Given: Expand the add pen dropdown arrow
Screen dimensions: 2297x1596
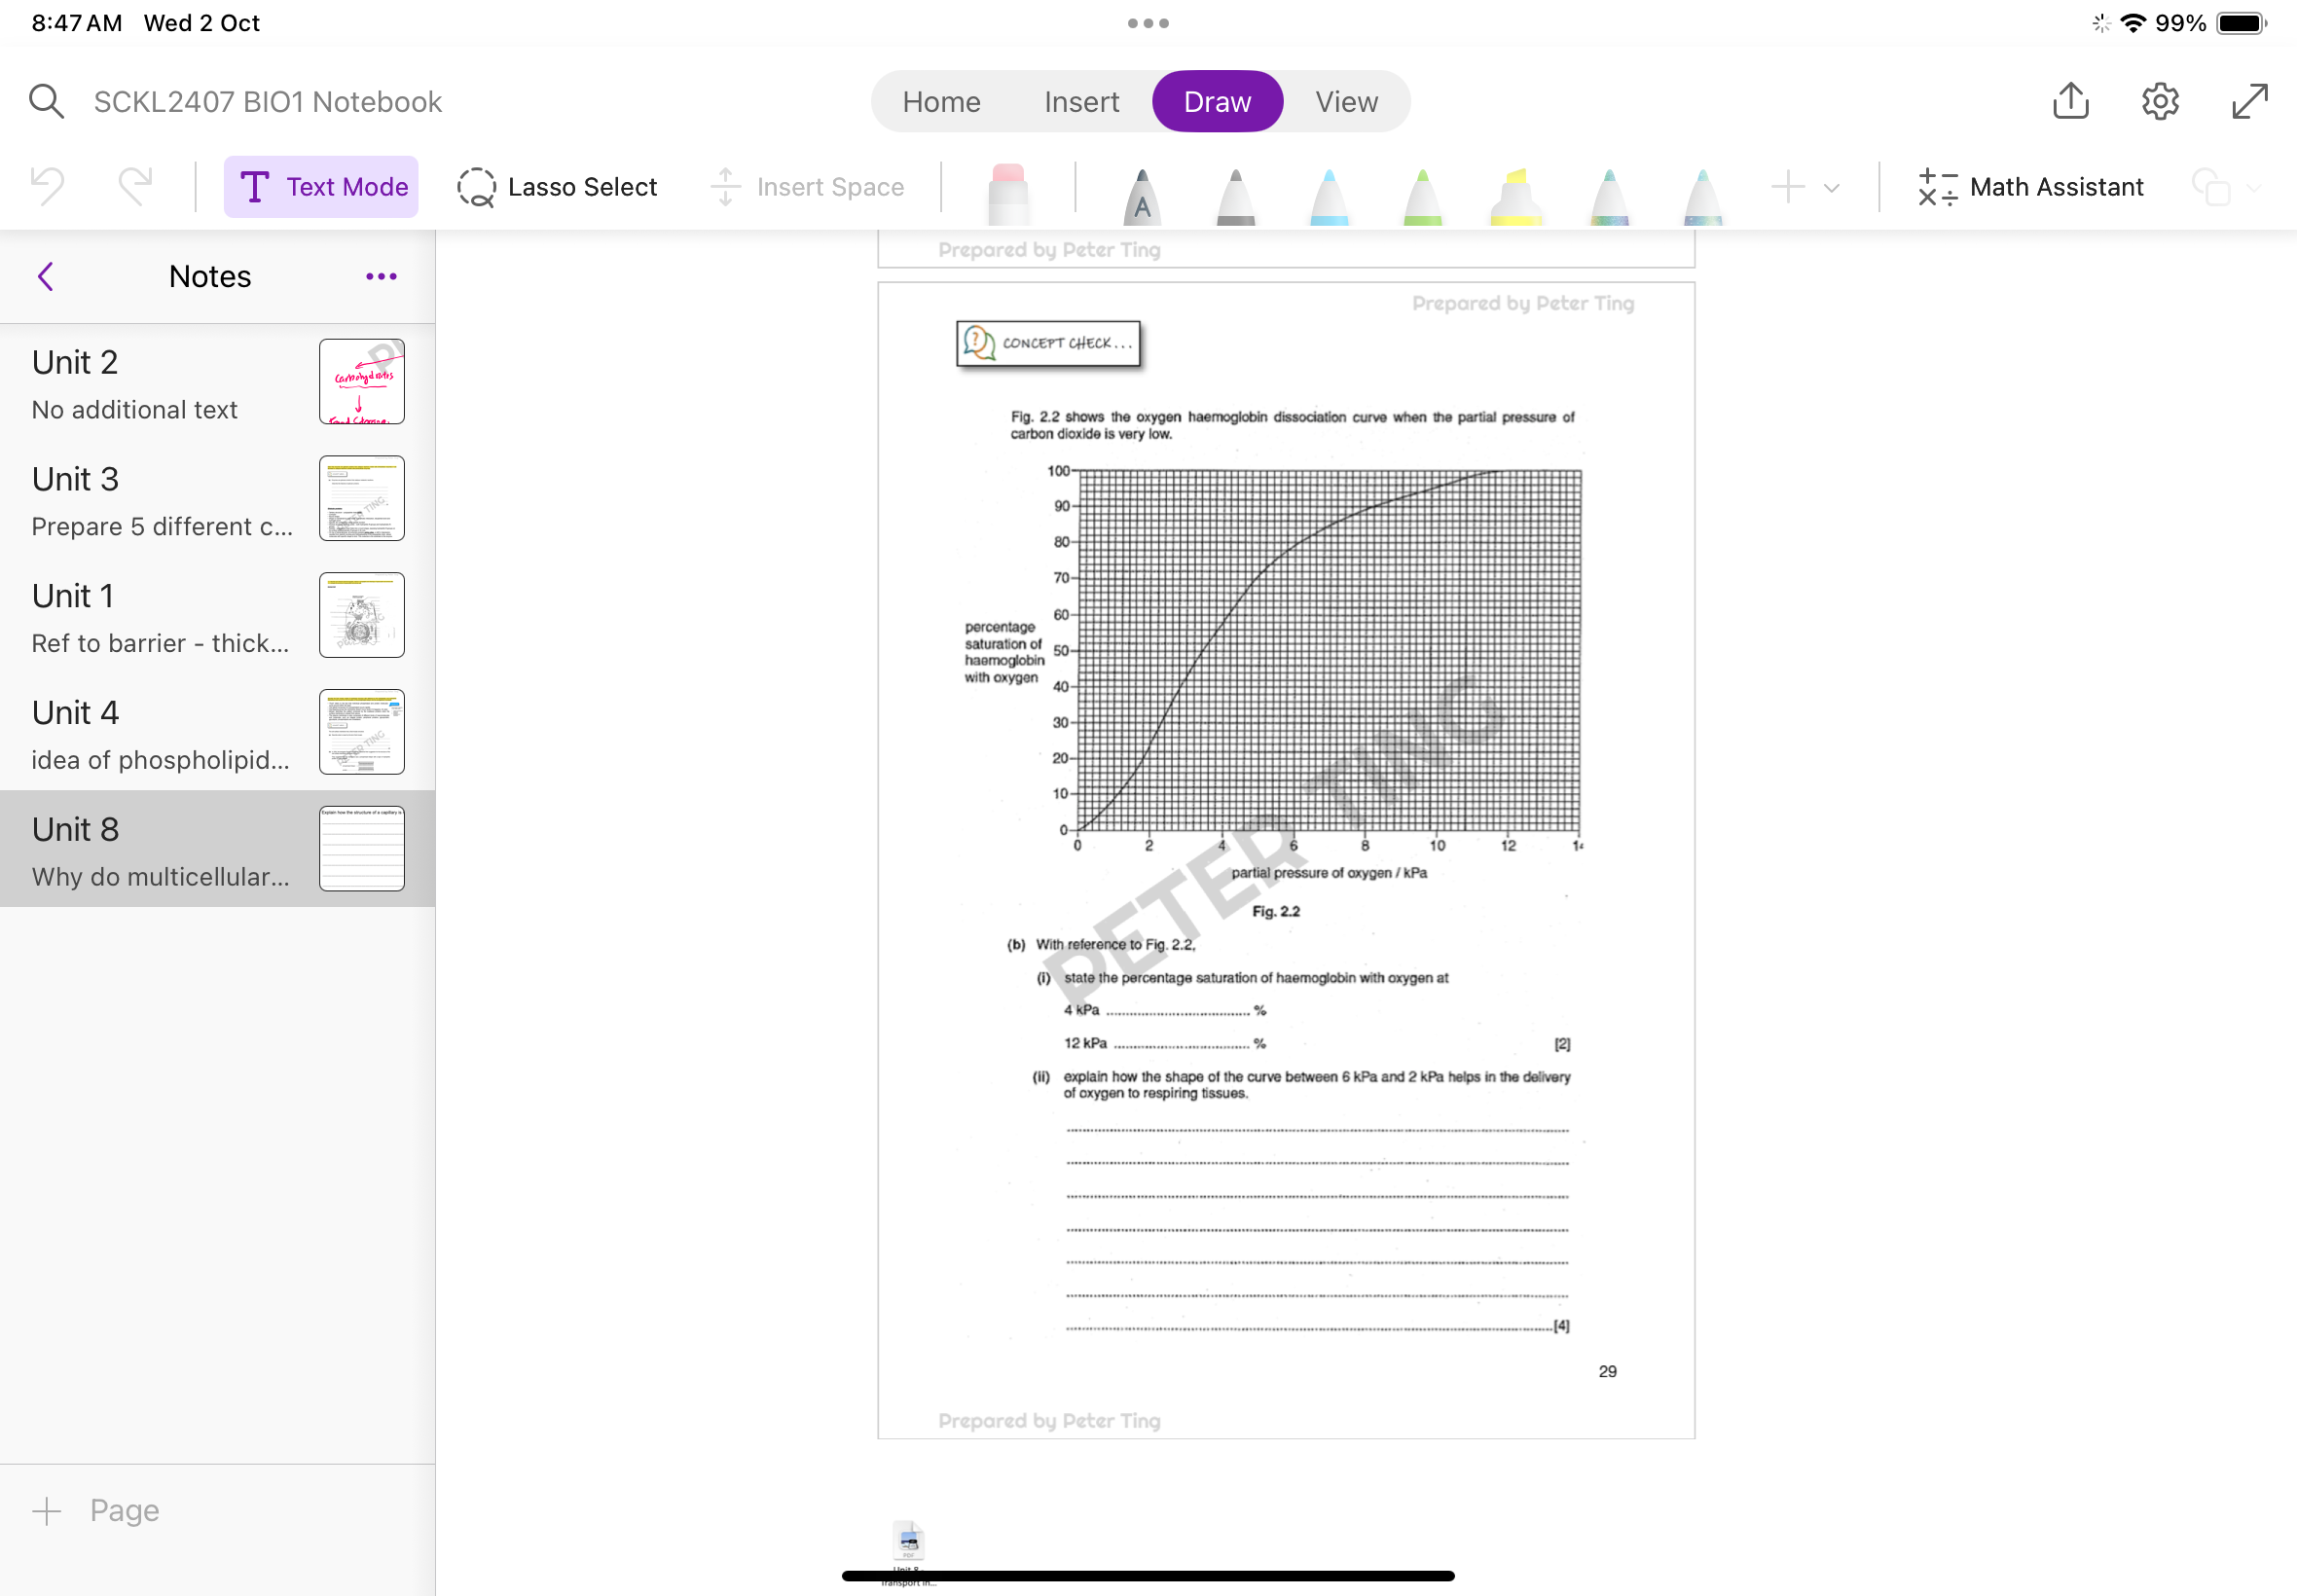Looking at the screenshot, I should tap(1832, 188).
